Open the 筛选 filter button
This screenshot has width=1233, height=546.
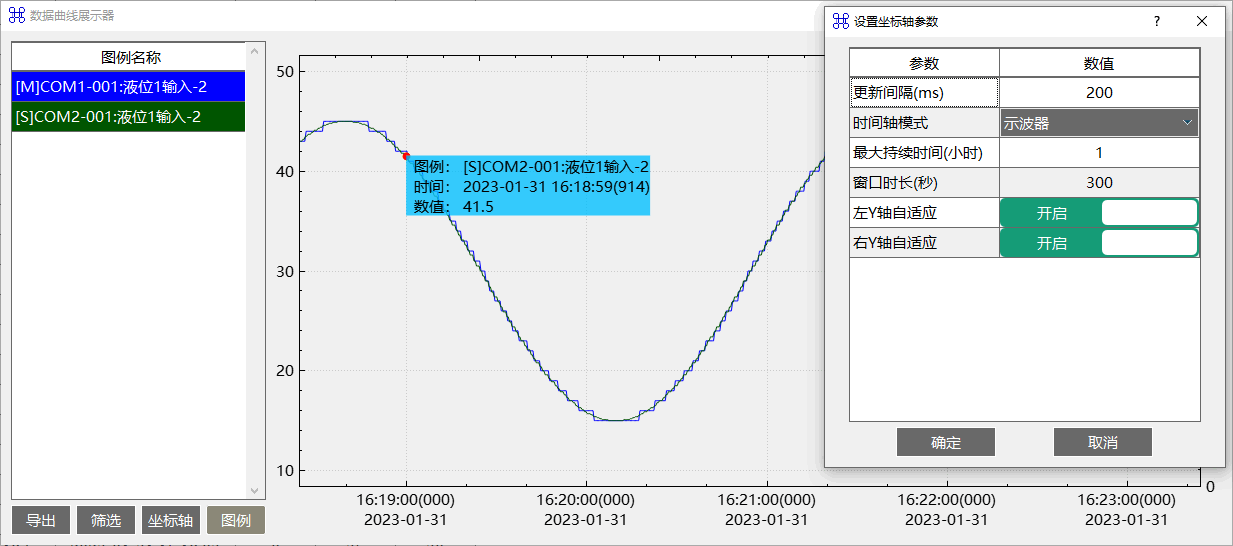[106, 520]
